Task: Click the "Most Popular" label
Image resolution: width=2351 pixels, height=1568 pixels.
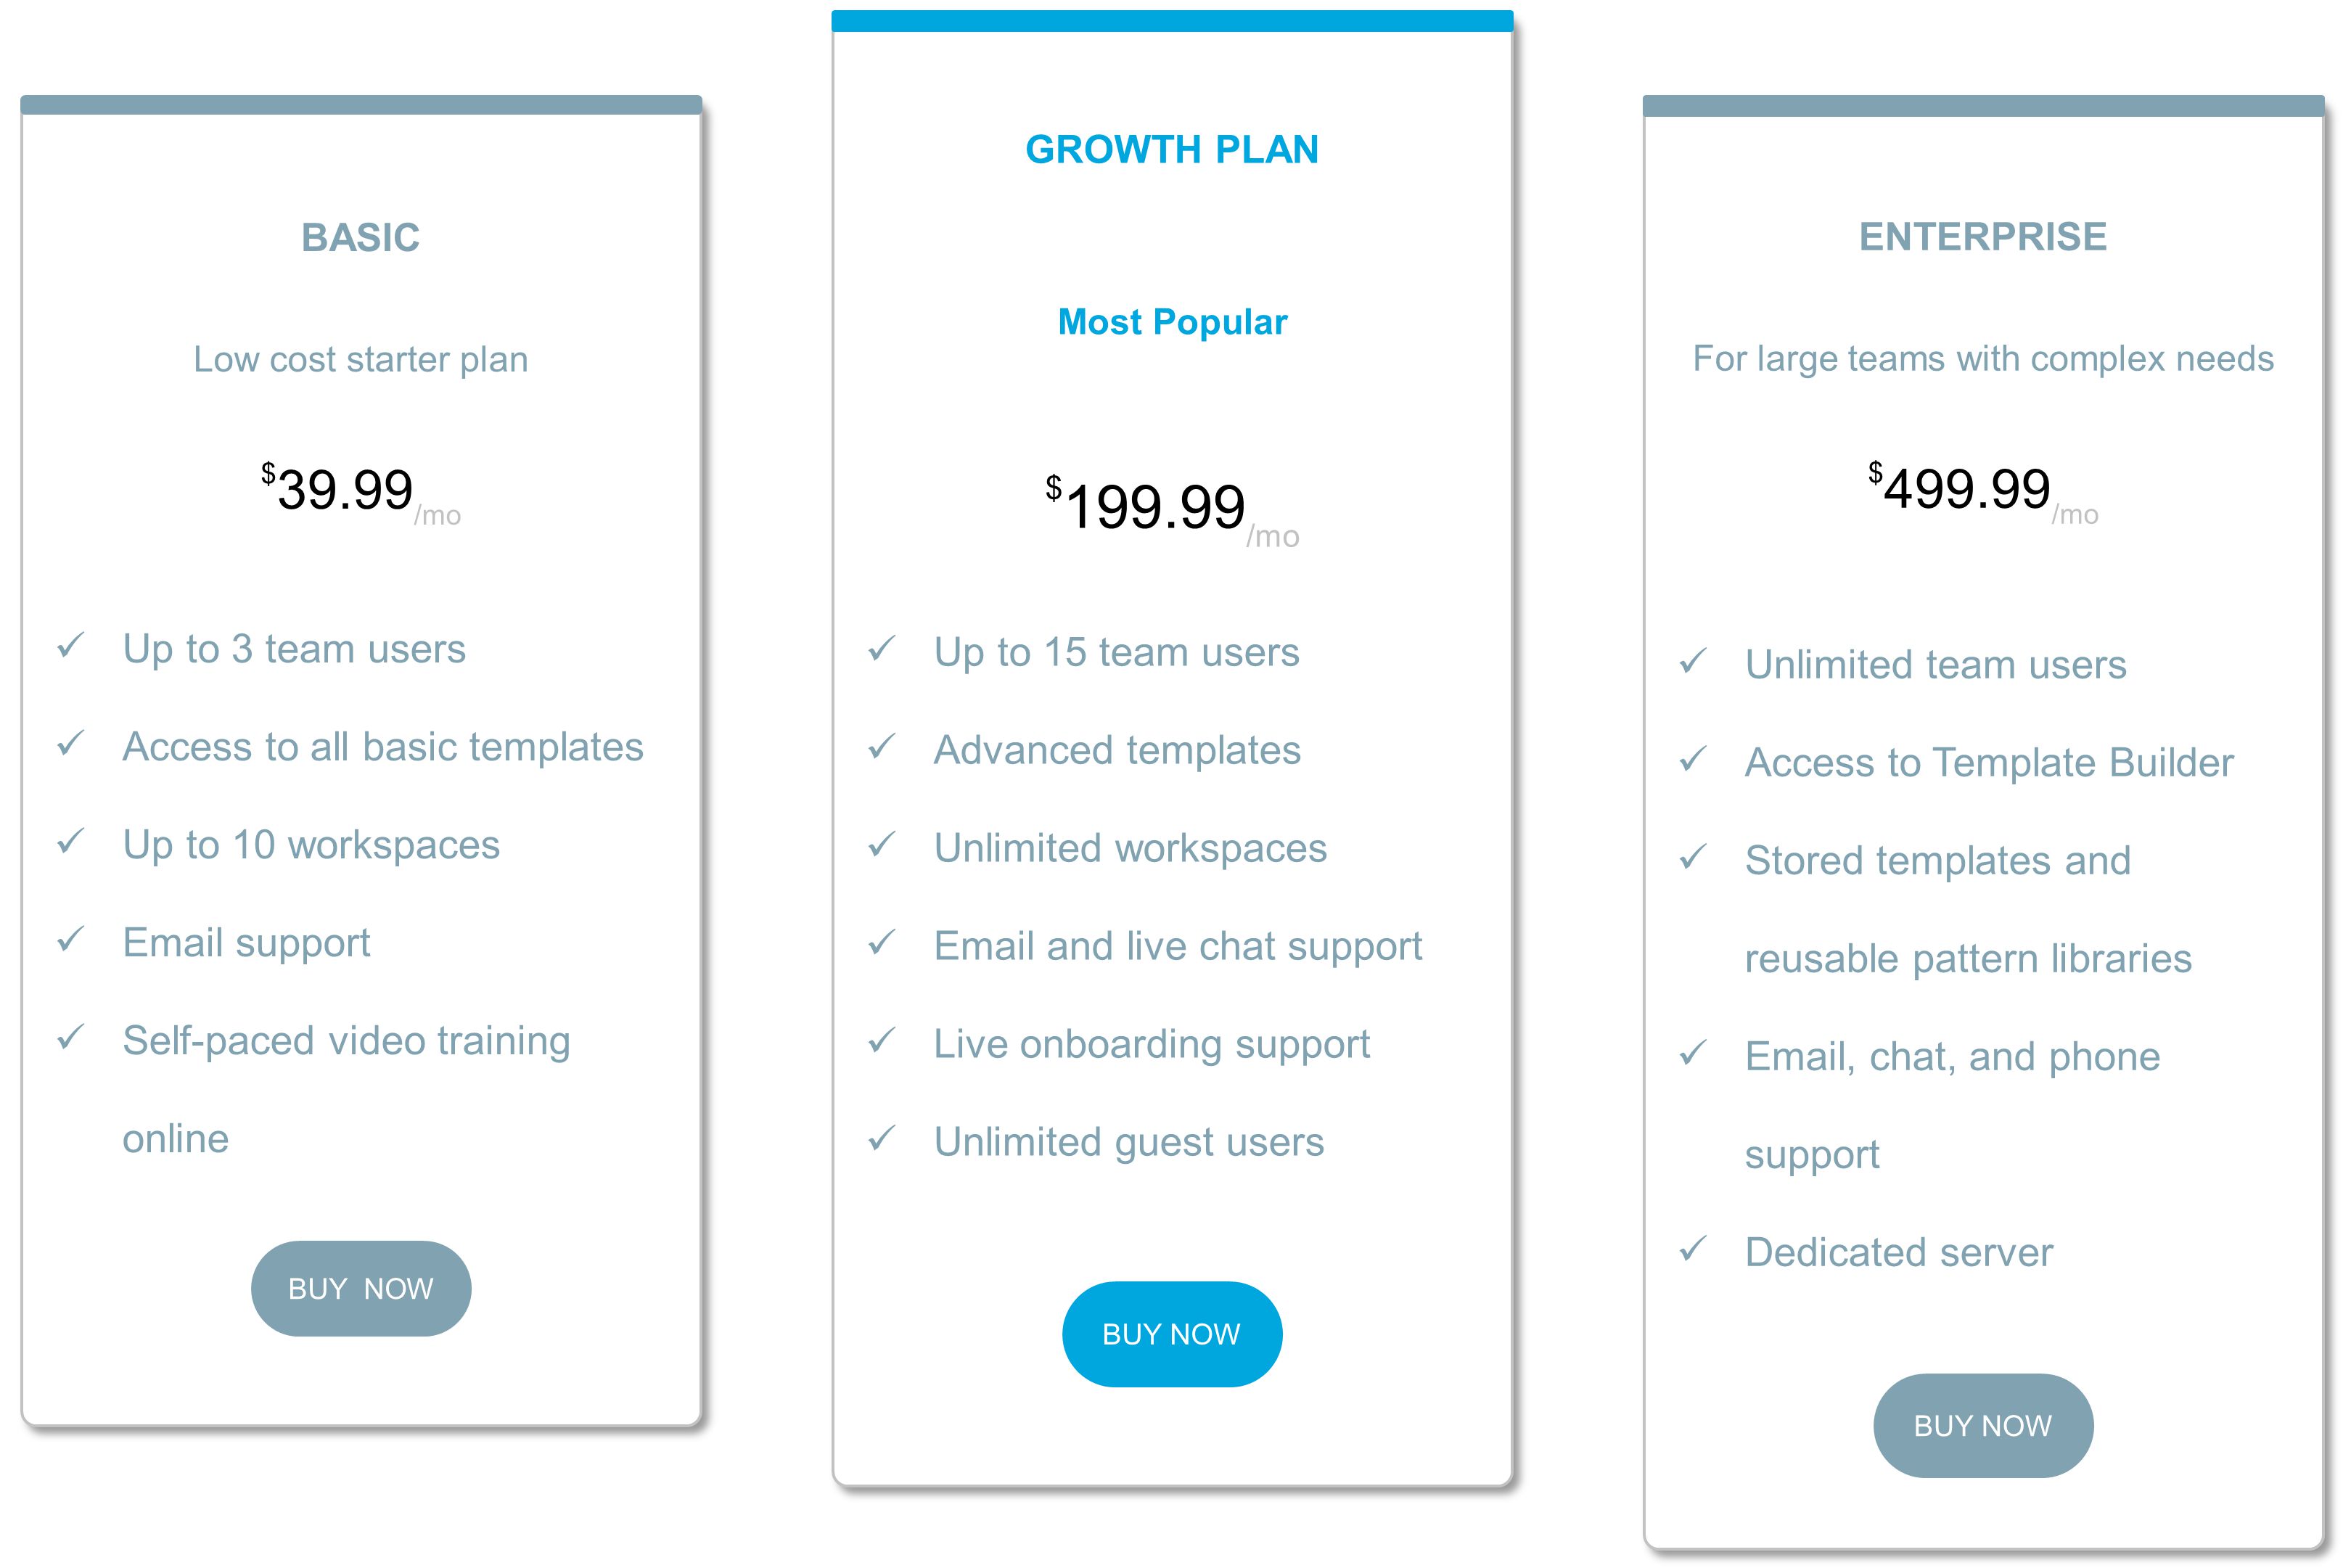Action: coord(1172,322)
